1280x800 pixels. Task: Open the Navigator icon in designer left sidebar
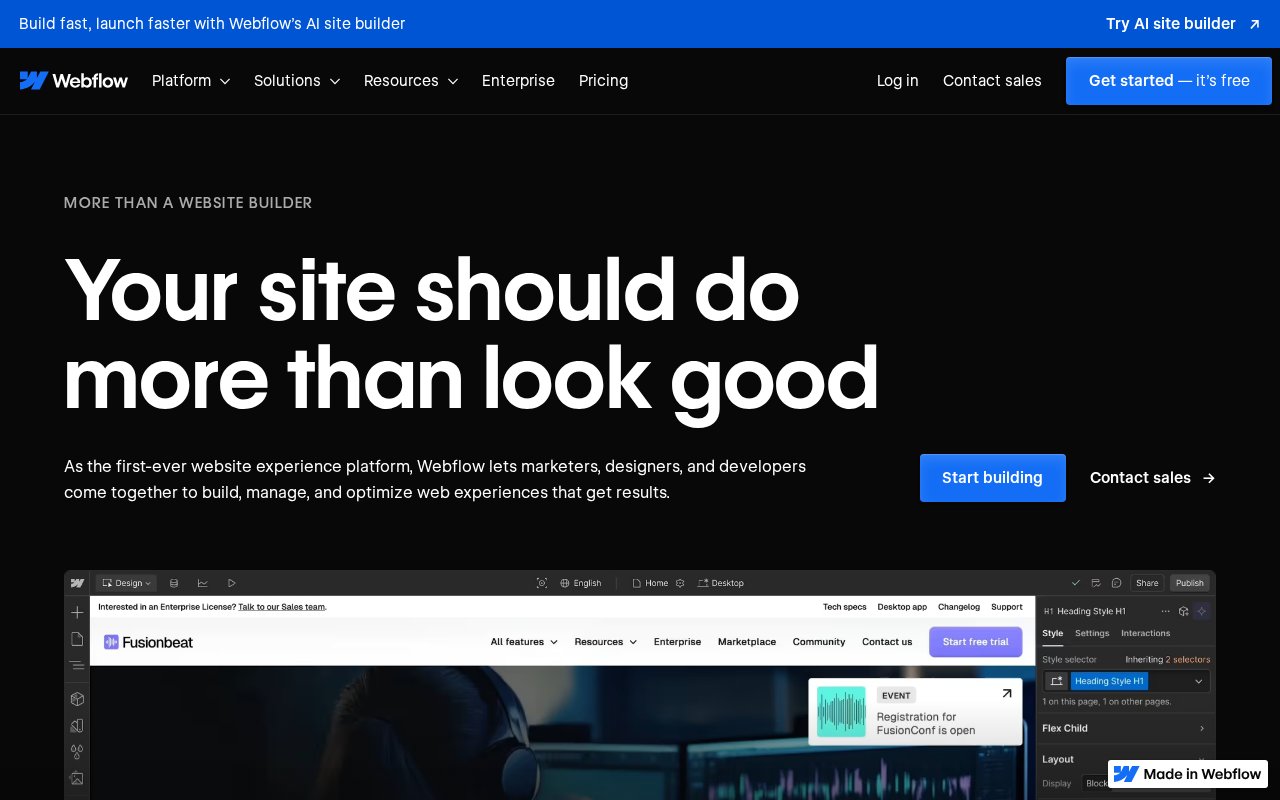coord(77,665)
